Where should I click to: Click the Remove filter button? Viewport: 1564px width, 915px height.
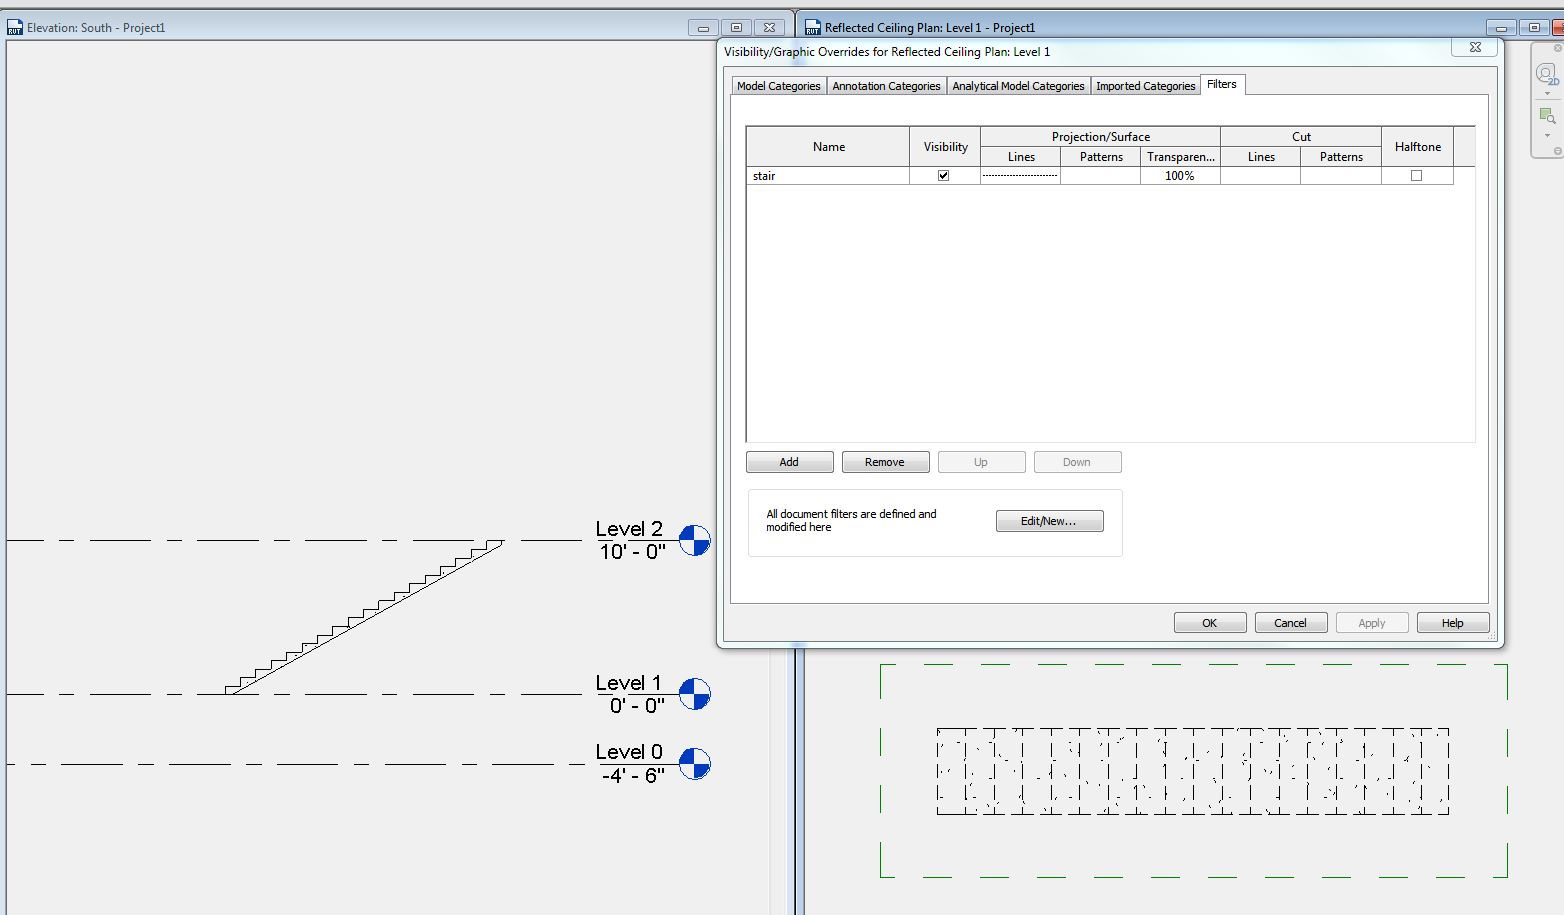[x=885, y=462]
